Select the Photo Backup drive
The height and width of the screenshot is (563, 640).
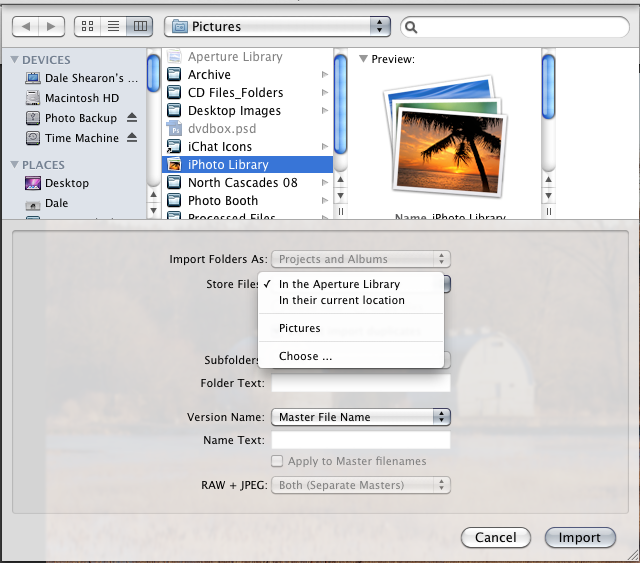[81, 118]
